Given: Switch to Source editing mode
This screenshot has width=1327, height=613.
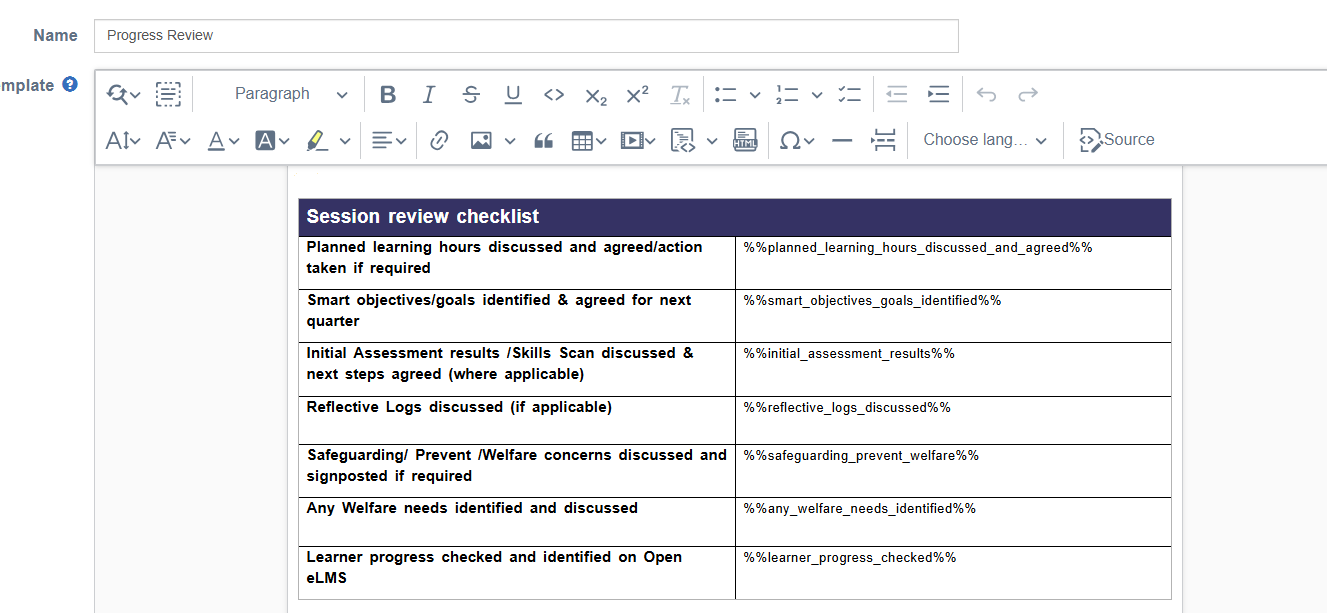Looking at the screenshot, I should (x=1117, y=140).
